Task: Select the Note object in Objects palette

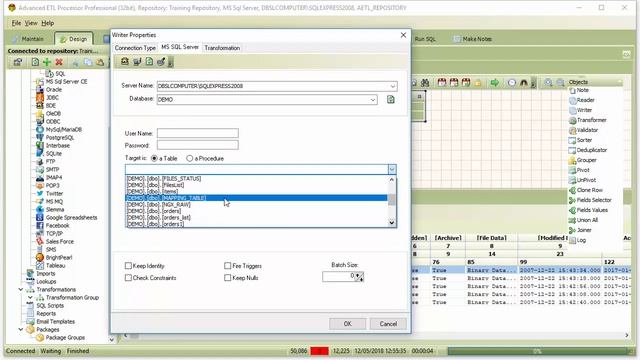Action: pyautogui.click(x=579, y=90)
